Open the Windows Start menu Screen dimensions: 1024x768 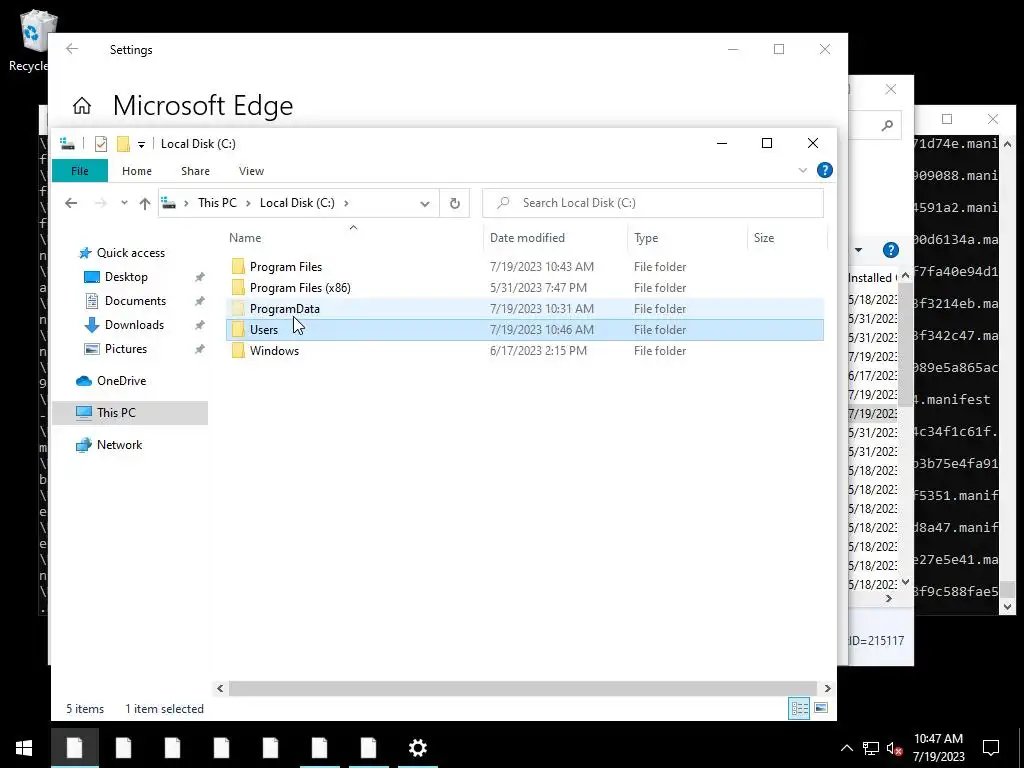(x=25, y=748)
